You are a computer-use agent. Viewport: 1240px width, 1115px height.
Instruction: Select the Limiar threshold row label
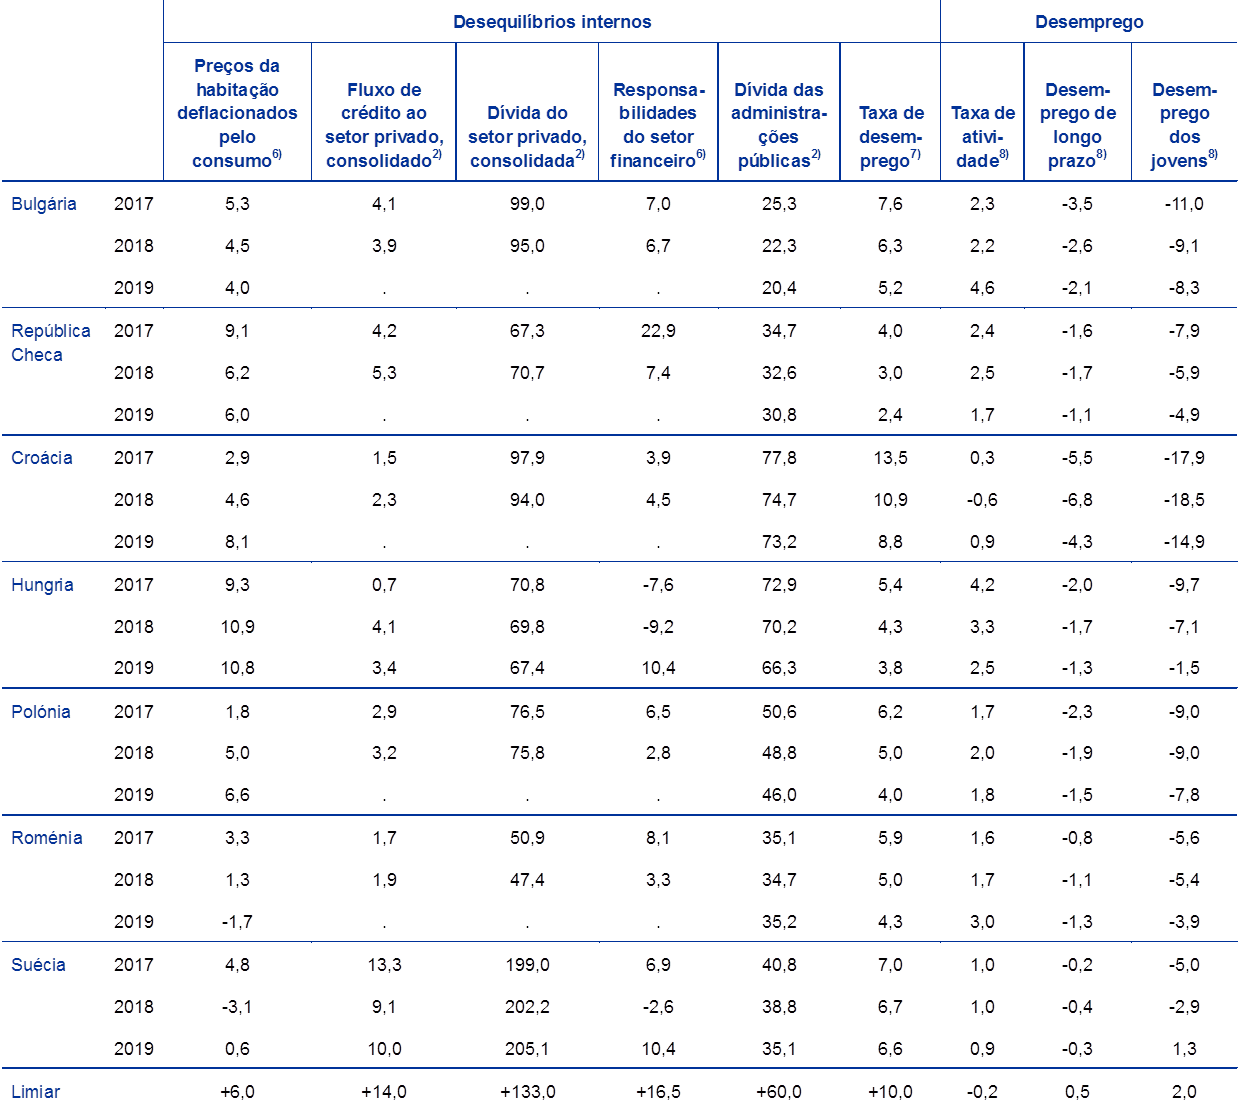(36, 1092)
